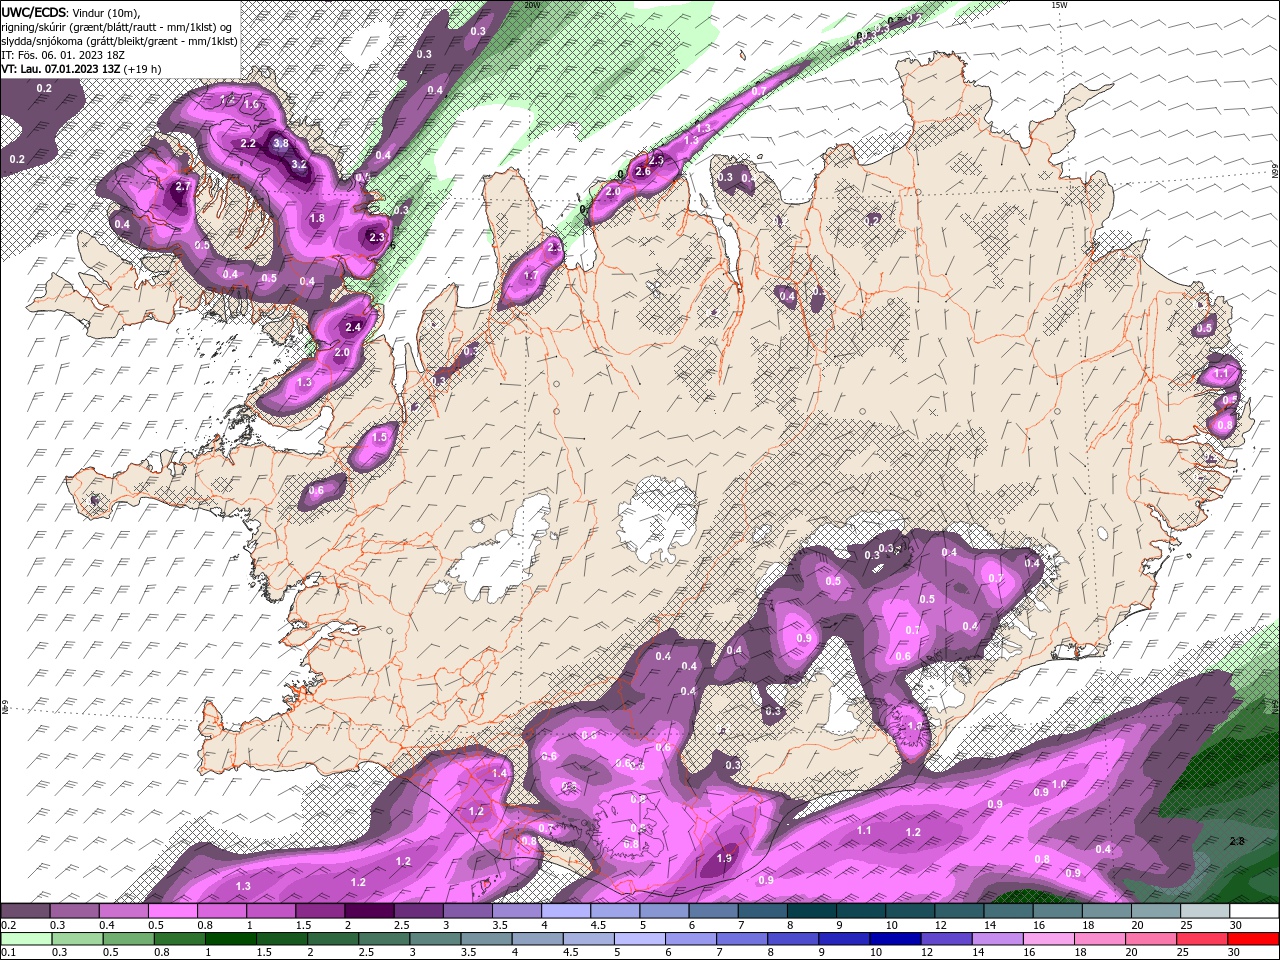Click the 3.2 snowfall value on the map
Image resolution: width=1280 pixels, height=960 pixels.
[298, 164]
